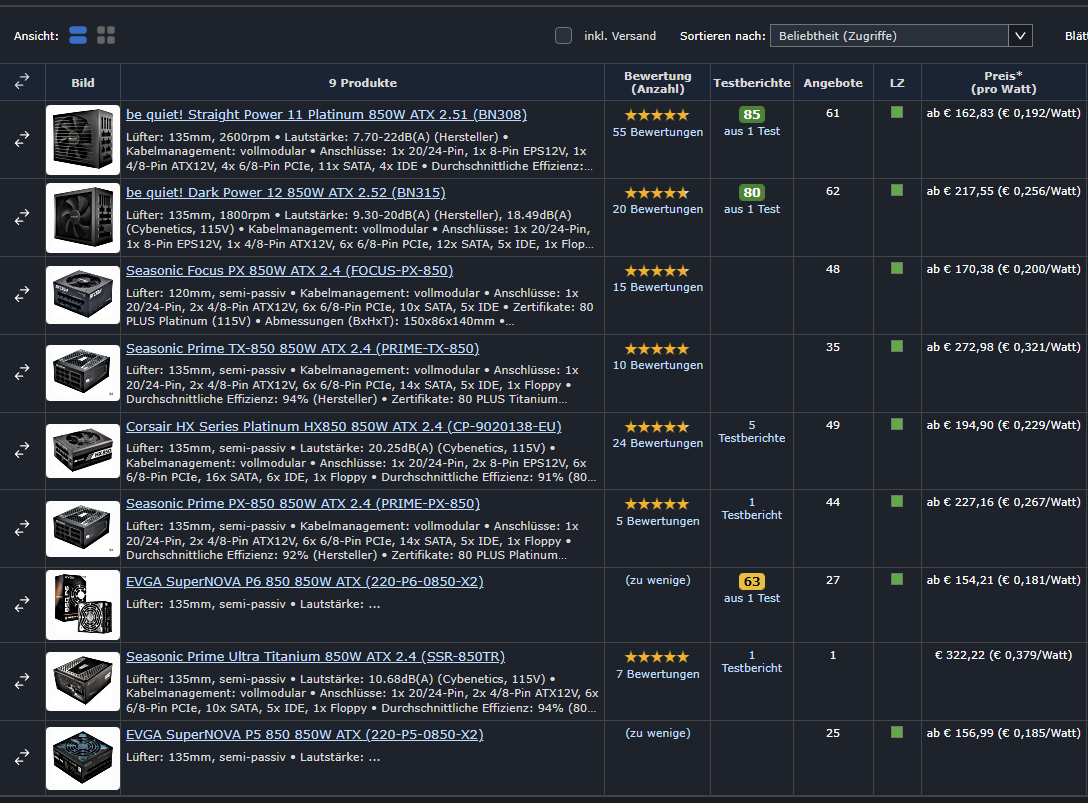Open be quiet! Straight Power 11 Platinum link
Viewport: 1088px width, 803px height.
tap(326, 115)
